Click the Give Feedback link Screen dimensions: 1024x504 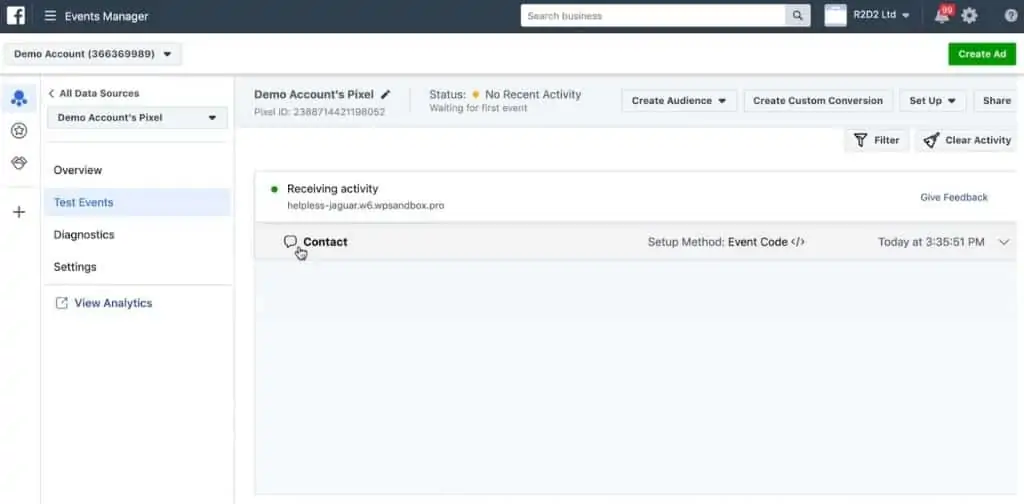[953, 198]
